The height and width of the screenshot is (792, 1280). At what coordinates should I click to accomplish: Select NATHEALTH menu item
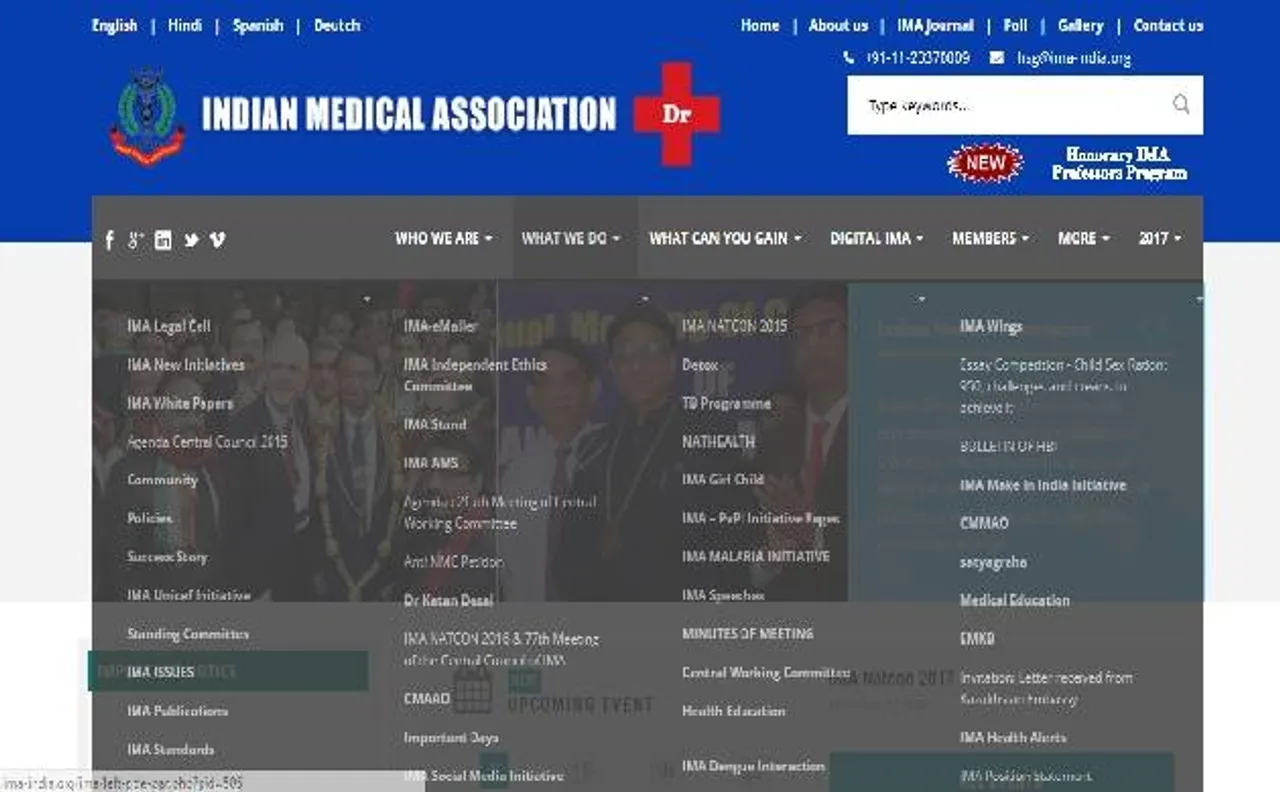(718, 441)
